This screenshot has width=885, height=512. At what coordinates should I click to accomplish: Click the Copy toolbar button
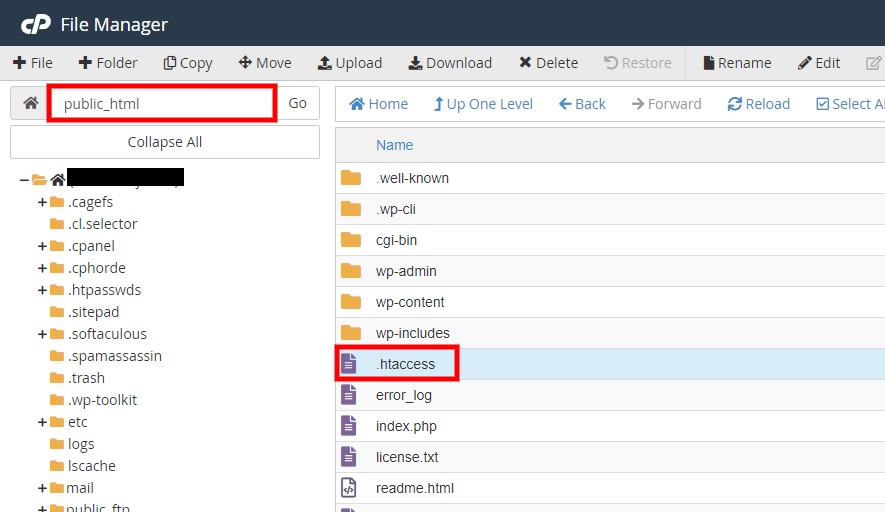point(188,63)
